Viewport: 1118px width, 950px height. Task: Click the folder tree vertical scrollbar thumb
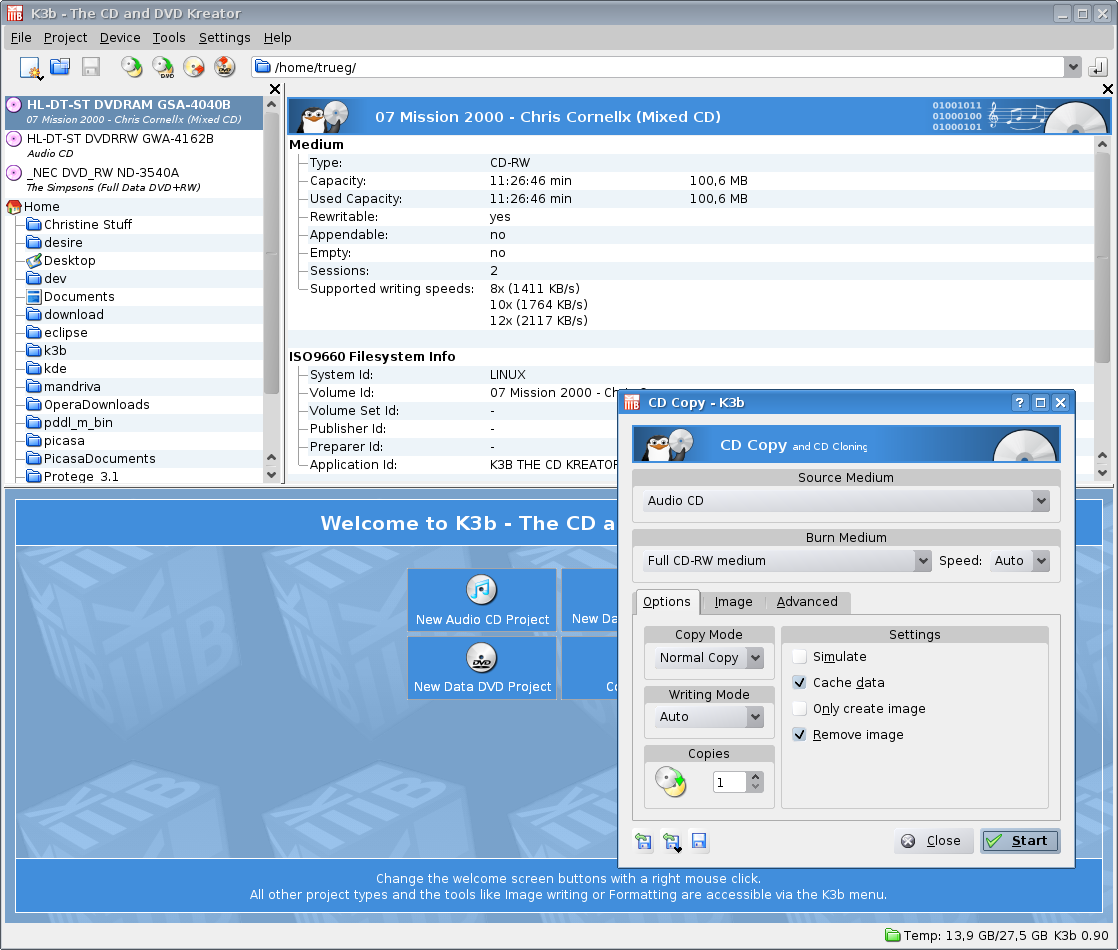point(271,253)
